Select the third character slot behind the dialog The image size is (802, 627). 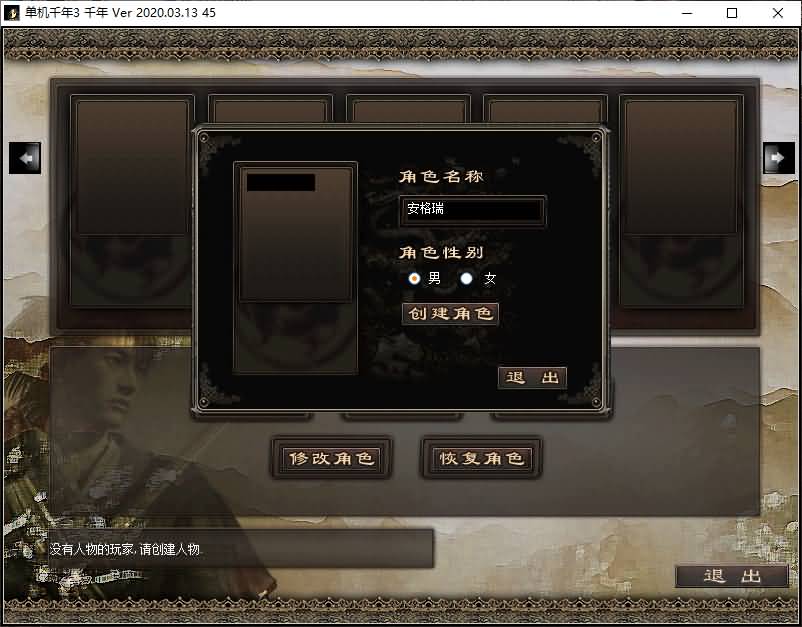tap(408, 109)
